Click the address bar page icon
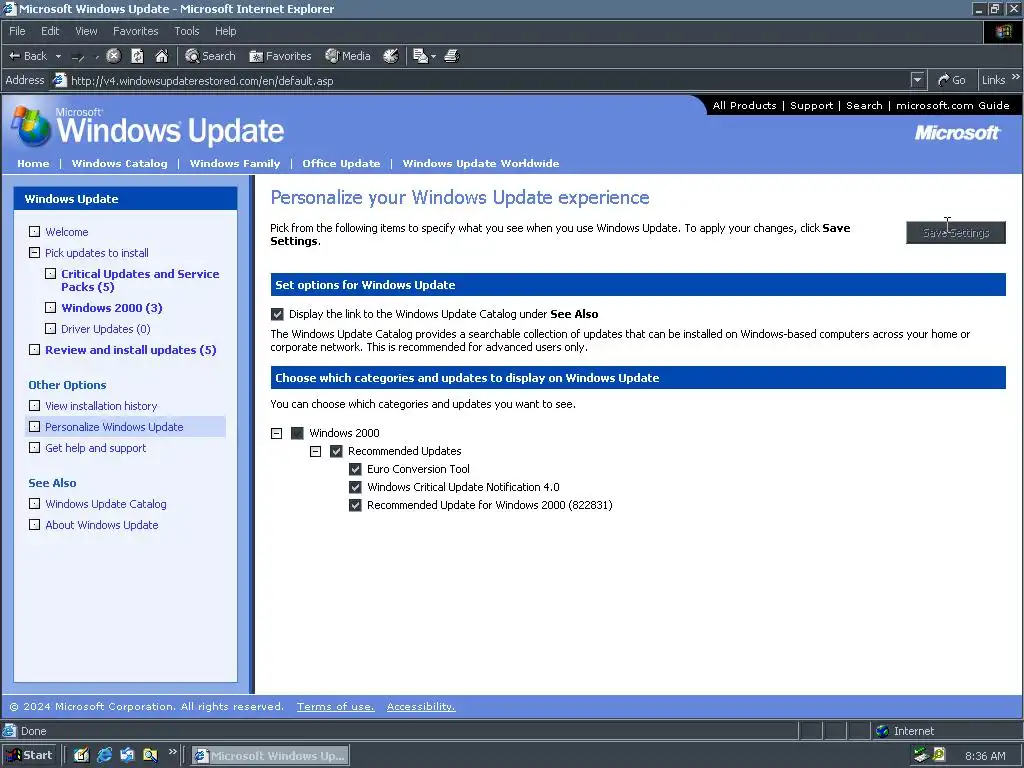This screenshot has width=1024, height=768. 59,80
